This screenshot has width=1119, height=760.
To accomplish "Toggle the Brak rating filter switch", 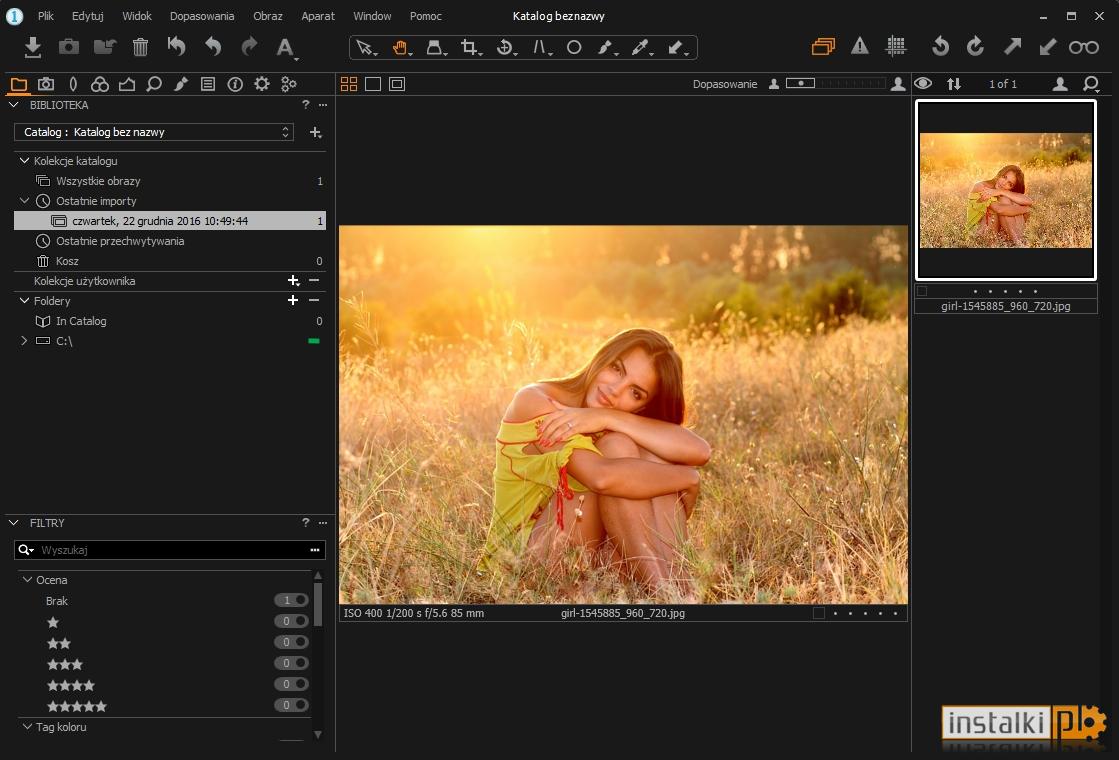I will pos(291,600).
